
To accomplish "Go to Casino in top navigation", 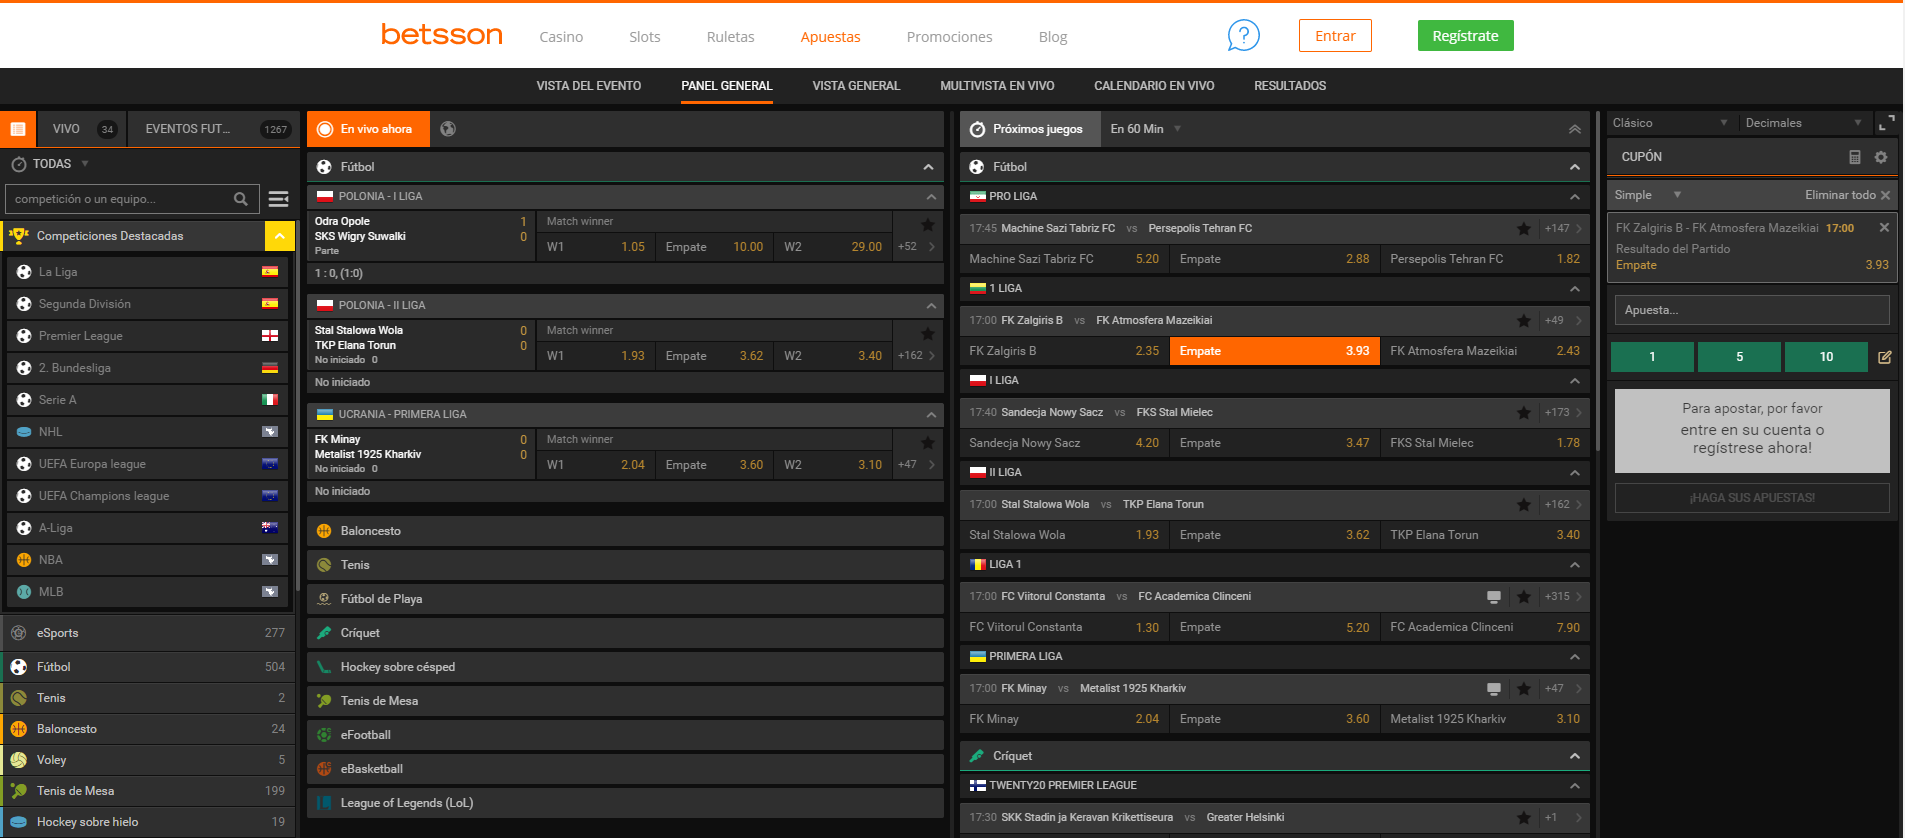I will tap(561, 37).
